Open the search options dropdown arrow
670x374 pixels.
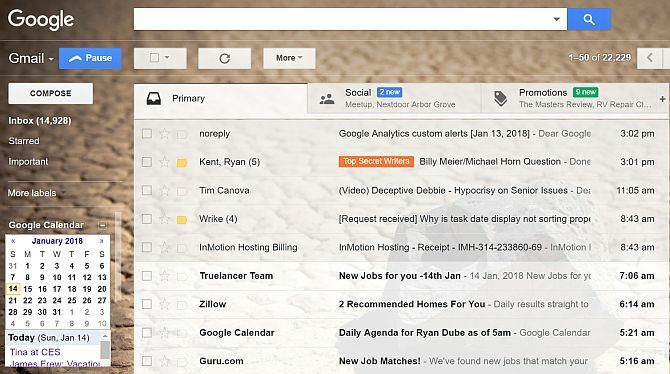(556, 19)
